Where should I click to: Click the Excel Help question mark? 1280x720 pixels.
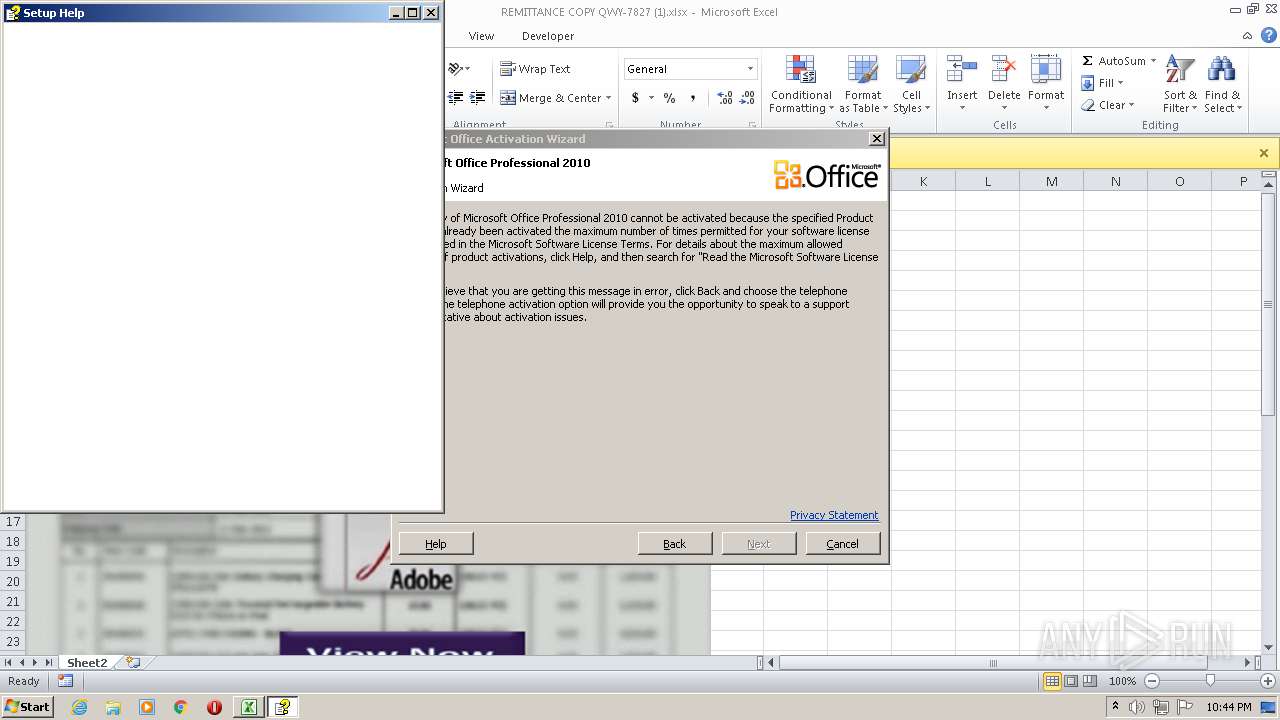[1269, 35]
